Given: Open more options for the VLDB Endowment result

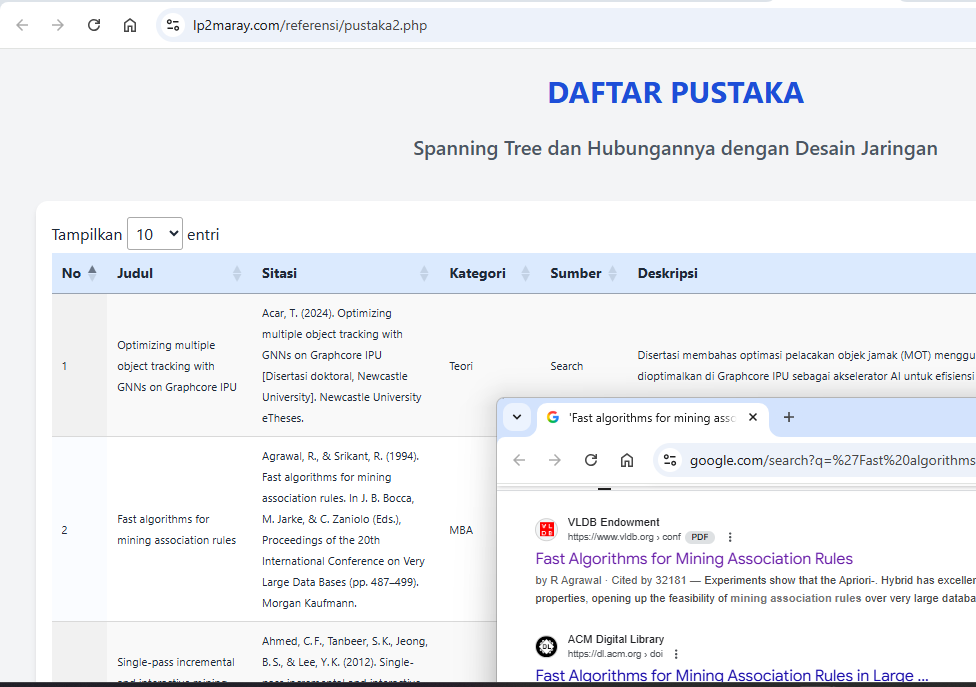Looking at the screenshot, I should tap(730, 537).
